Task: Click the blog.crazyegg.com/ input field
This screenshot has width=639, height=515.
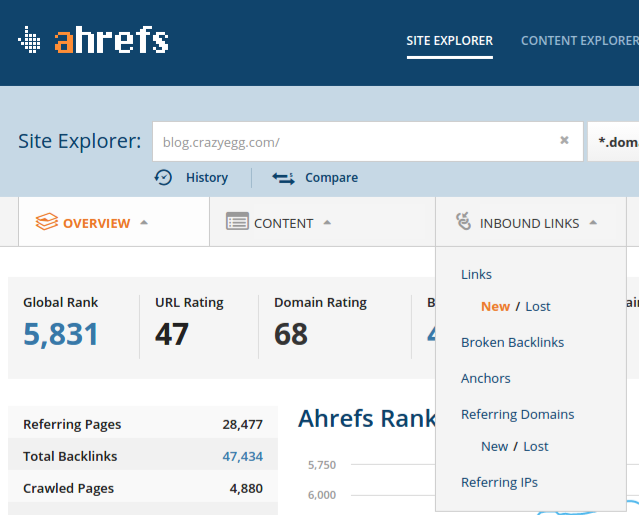Action: click(368, 142)
